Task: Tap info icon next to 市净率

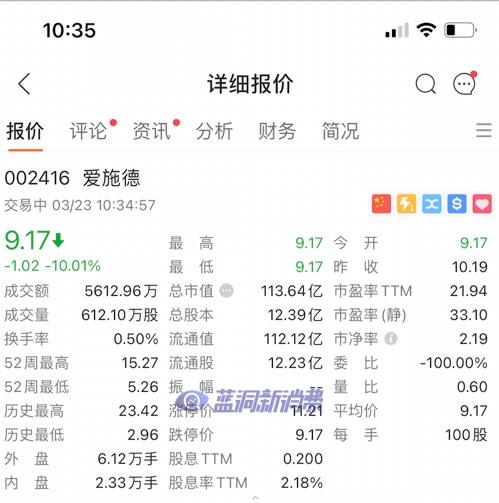Action: coord(391,339)
